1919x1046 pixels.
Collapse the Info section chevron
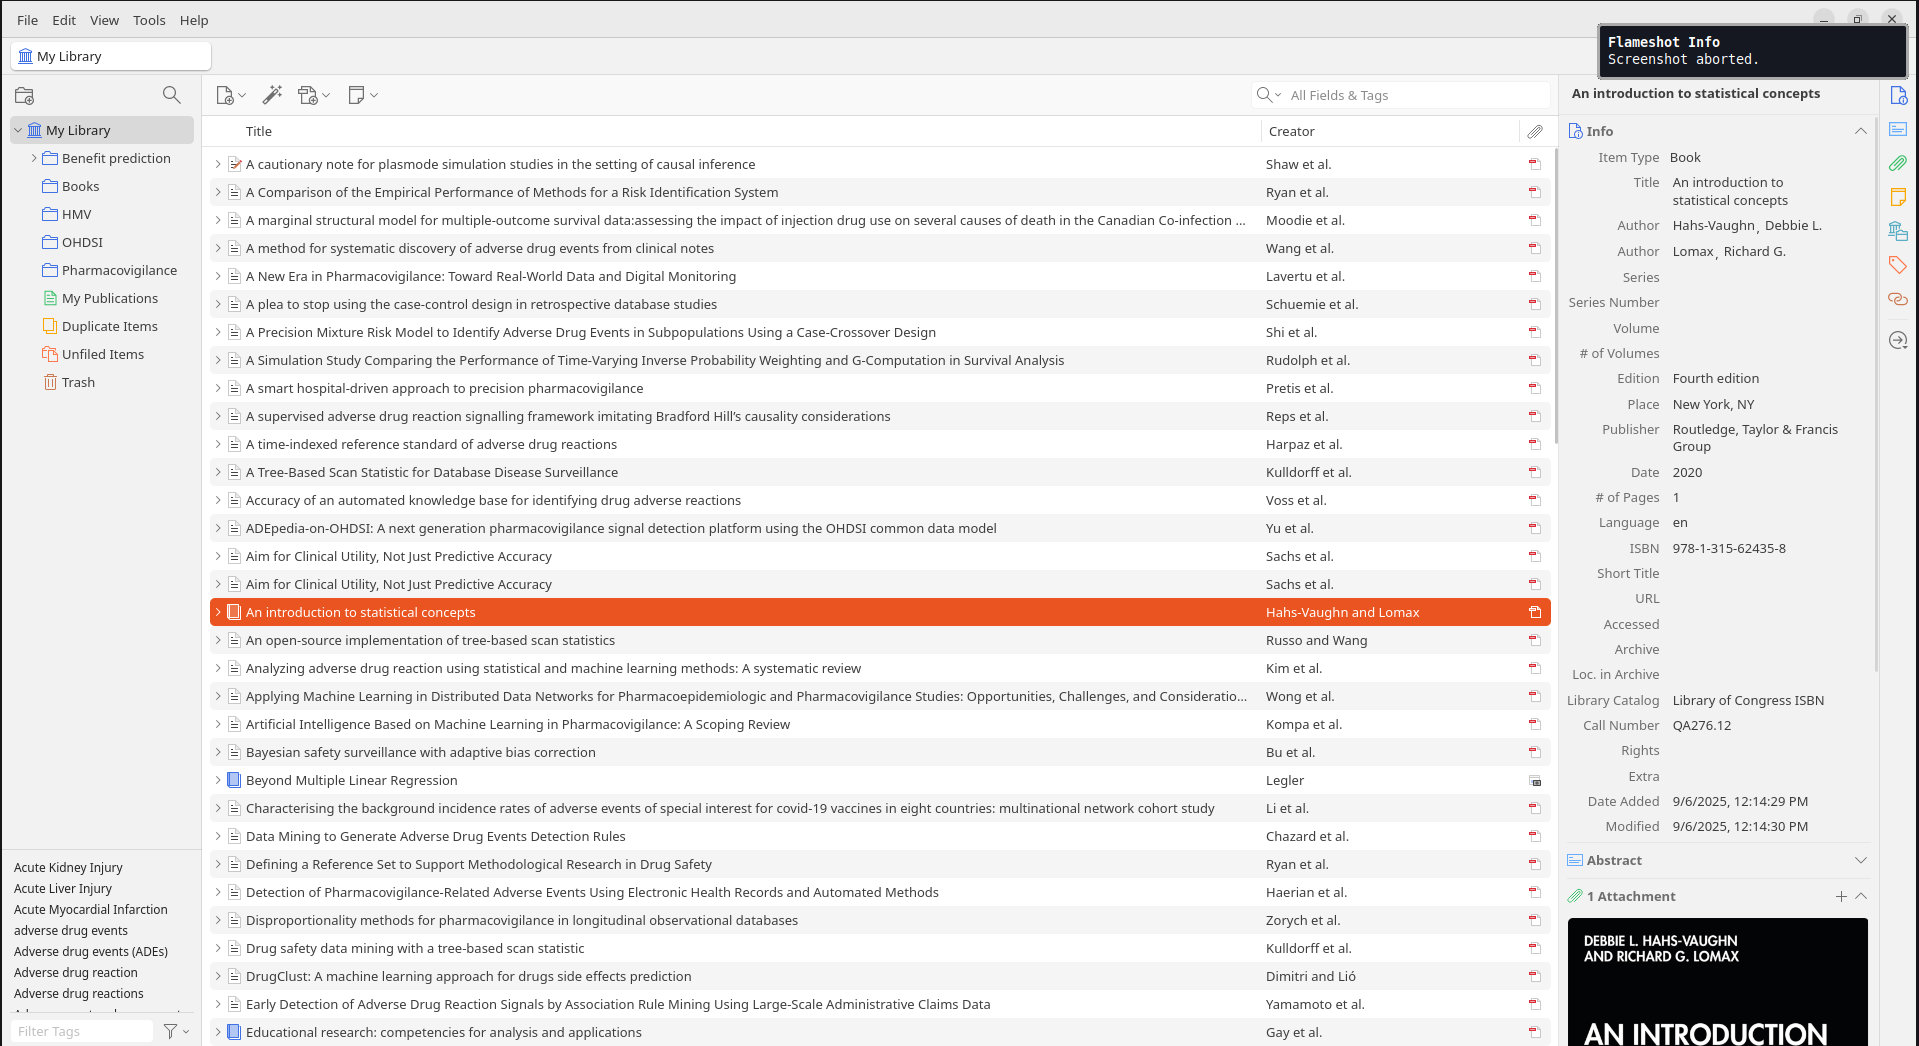pos(1860,131)
